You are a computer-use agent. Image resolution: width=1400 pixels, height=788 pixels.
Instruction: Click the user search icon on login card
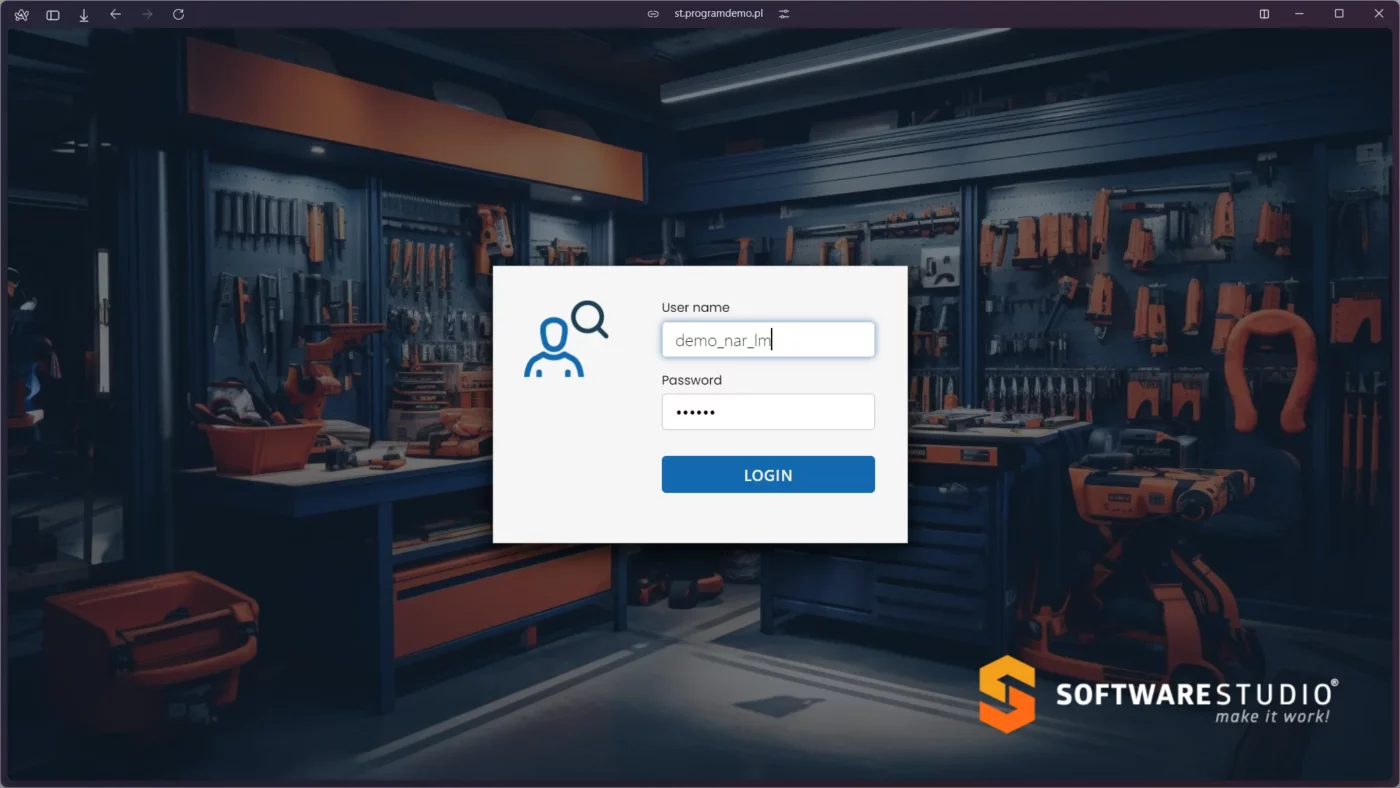(x=565, y=339)
